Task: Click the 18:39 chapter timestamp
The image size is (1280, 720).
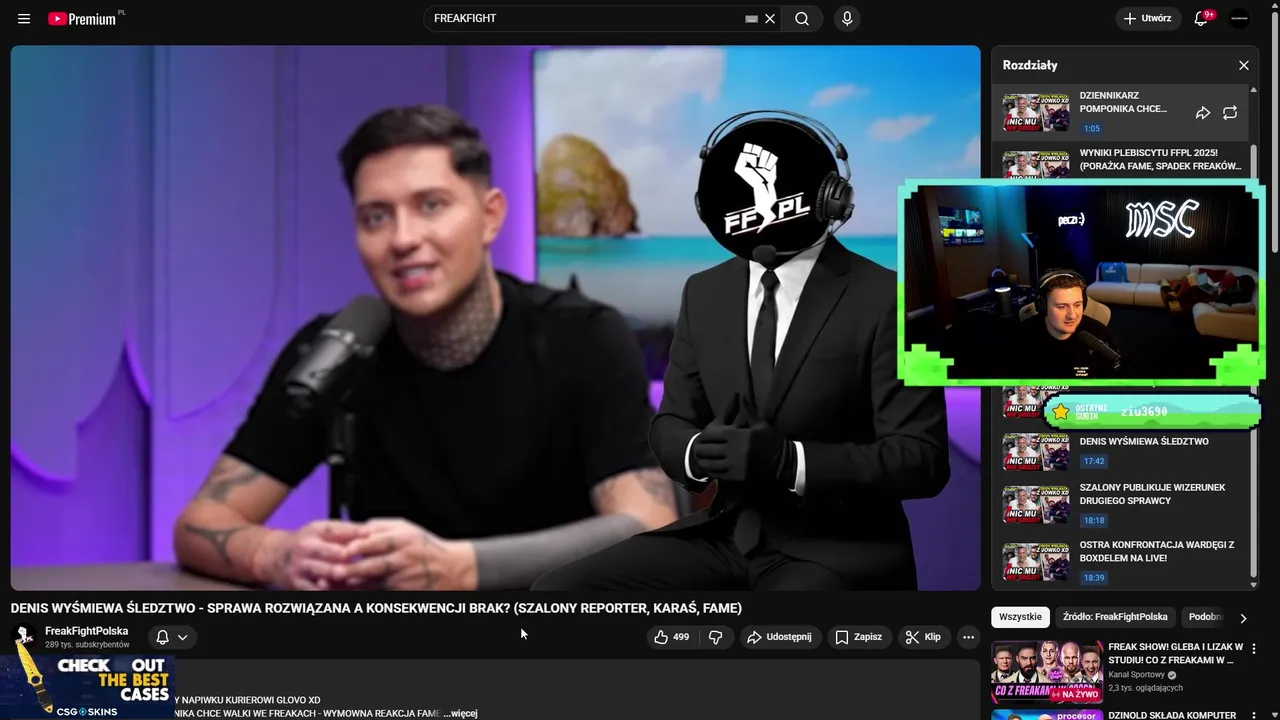Action: pos(1093,577)
